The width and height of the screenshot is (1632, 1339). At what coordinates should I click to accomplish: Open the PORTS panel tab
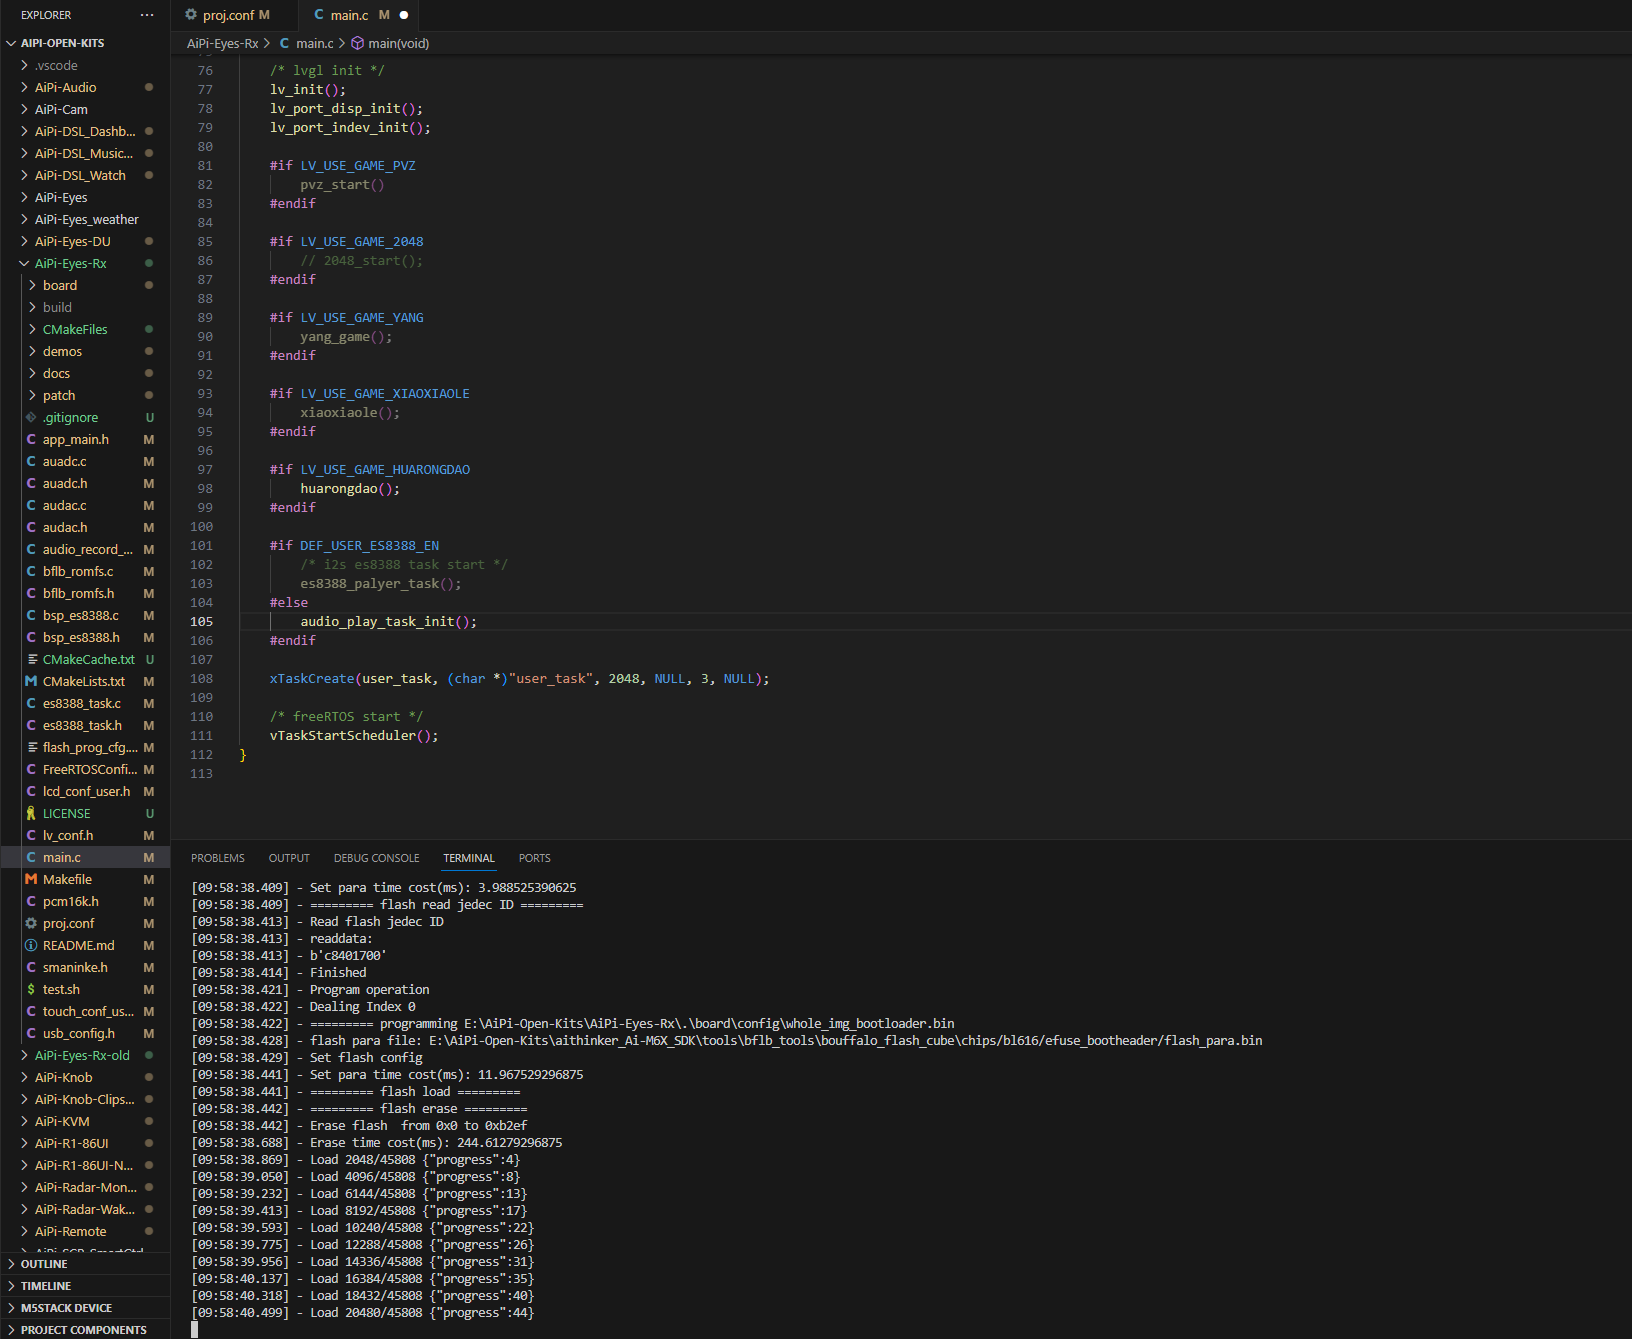(x=535, y=858)
